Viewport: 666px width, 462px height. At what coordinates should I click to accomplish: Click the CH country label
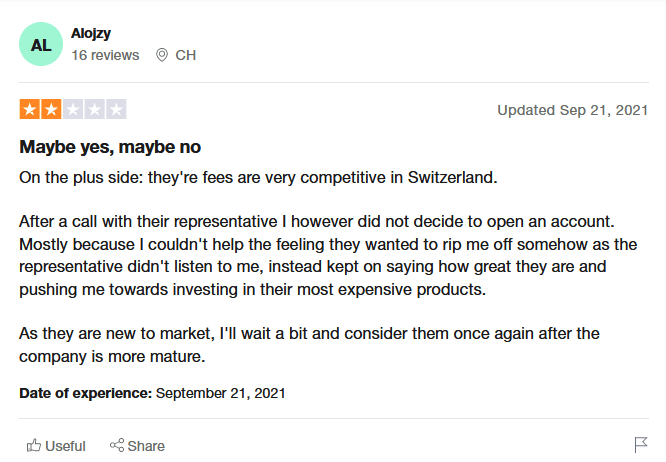tap(186, 55)
